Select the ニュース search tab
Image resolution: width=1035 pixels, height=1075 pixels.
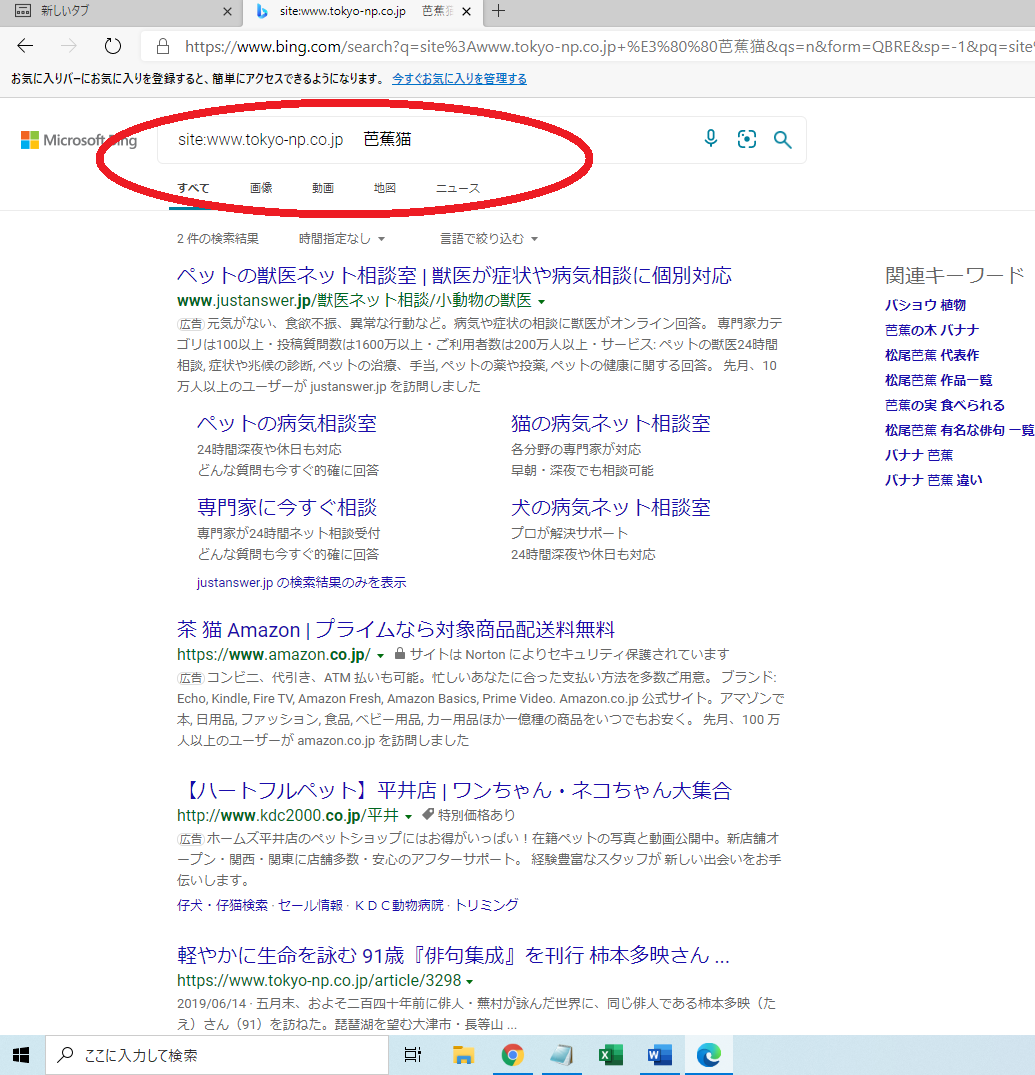[x=458, y=188]
